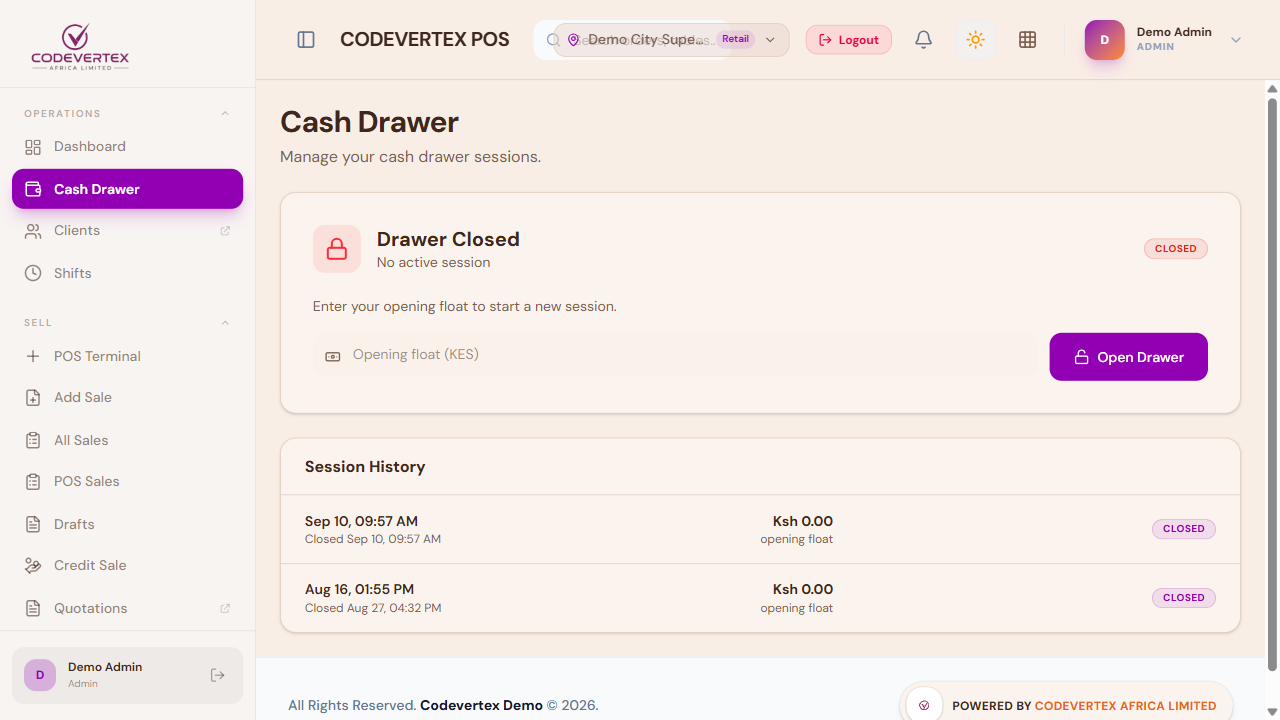
Task: Open the notifications bell
Action: pyautogui.click(x=924, y=40)
